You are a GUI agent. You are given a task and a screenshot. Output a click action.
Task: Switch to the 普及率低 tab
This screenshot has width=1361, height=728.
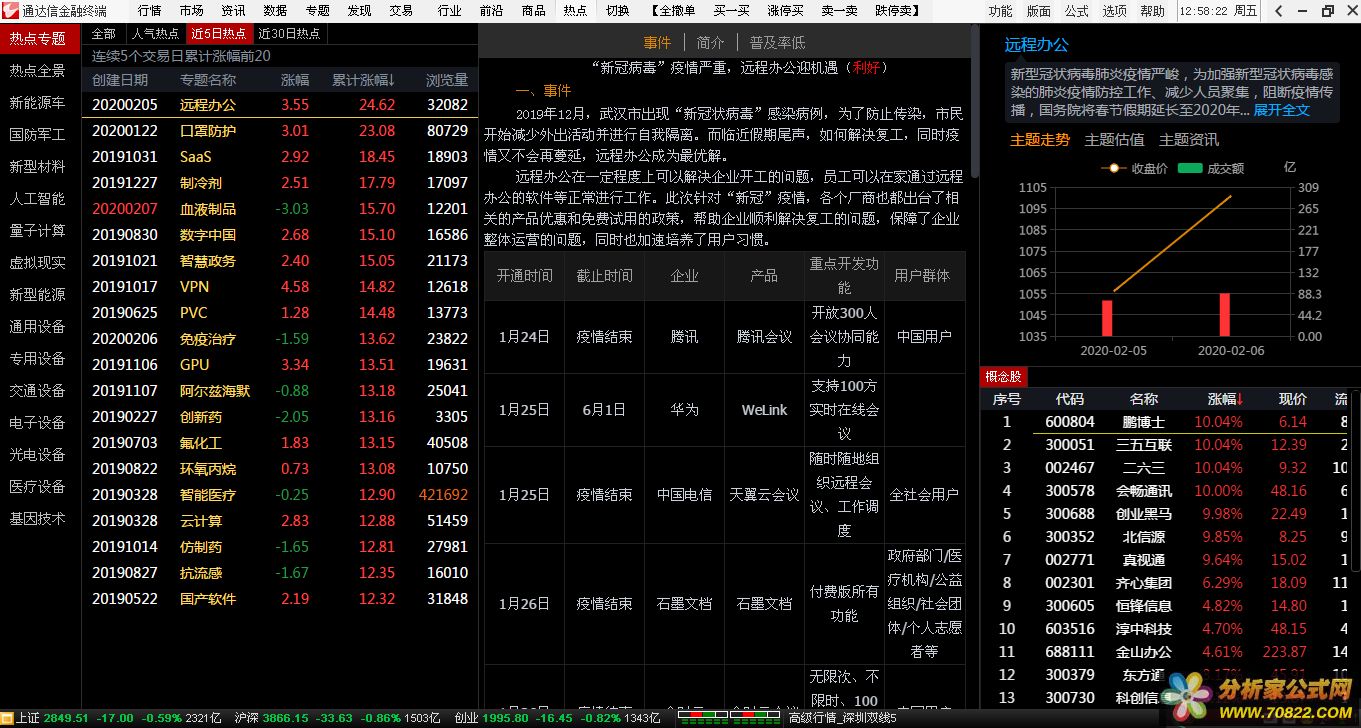click(777, 43)
